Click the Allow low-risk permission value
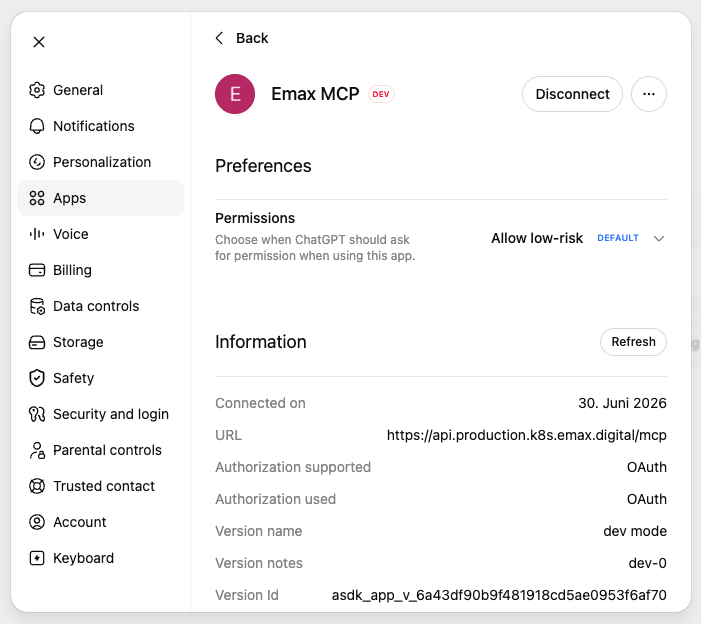This screenshot has height=624, width=701. coord(537,238)
